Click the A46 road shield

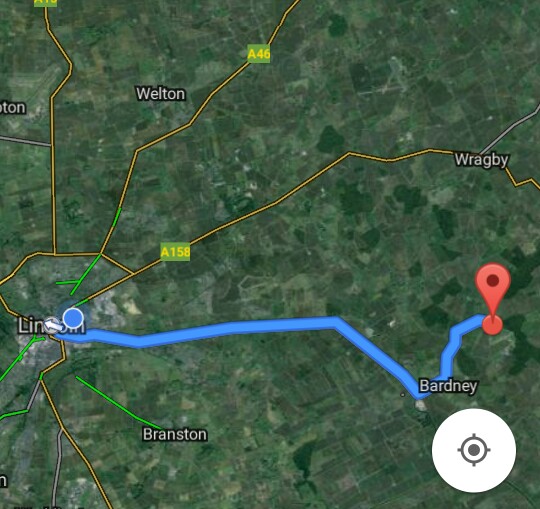[x=259, y=54]
